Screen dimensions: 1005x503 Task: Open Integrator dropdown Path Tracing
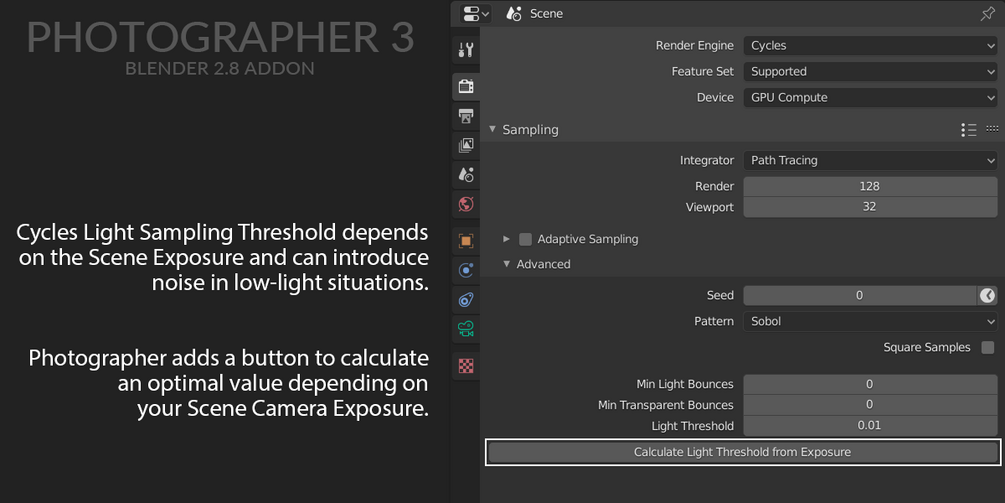coord(870,160)
